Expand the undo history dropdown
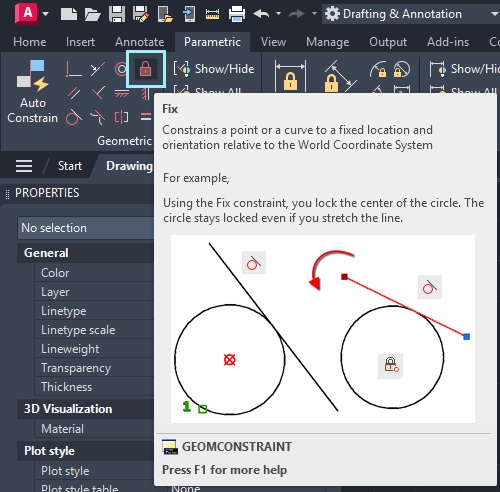Screen dimensions: 500x492 pyautogui.click(x=278, y=14)
